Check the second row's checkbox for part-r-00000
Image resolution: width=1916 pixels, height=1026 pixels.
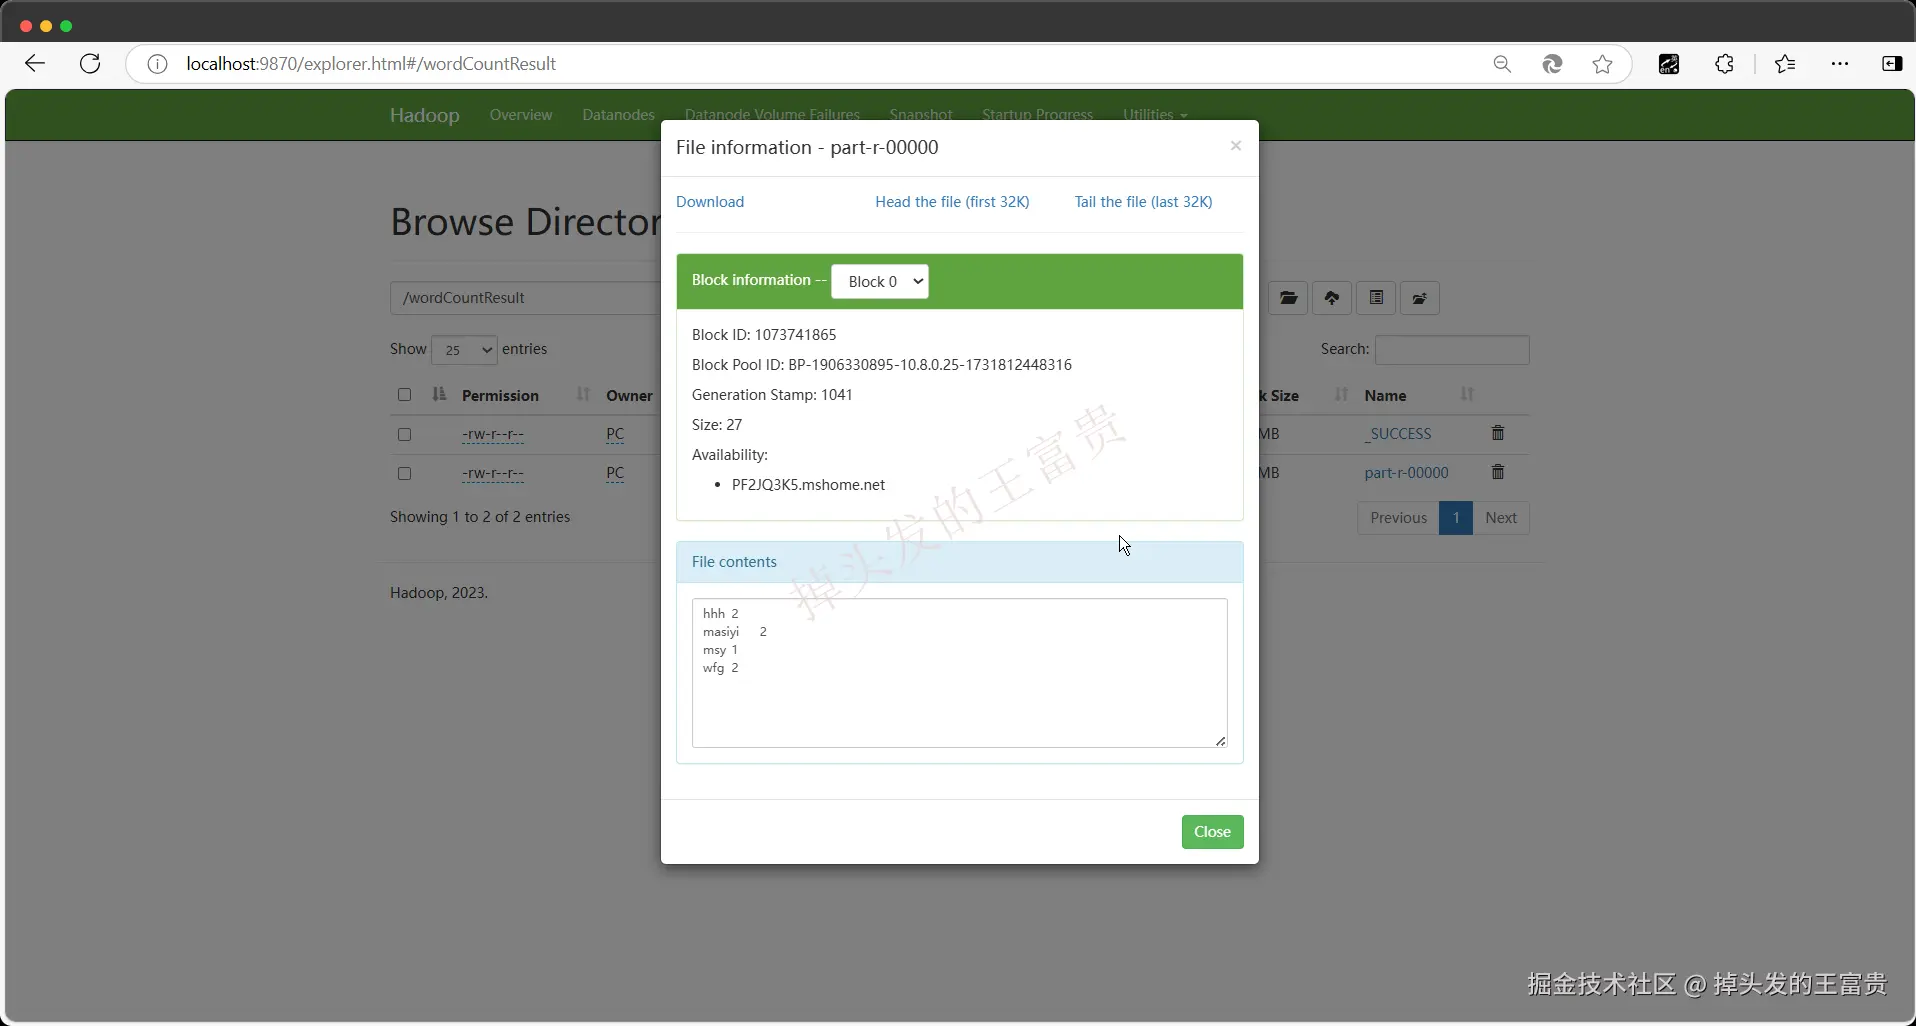(x=404, y=474)
